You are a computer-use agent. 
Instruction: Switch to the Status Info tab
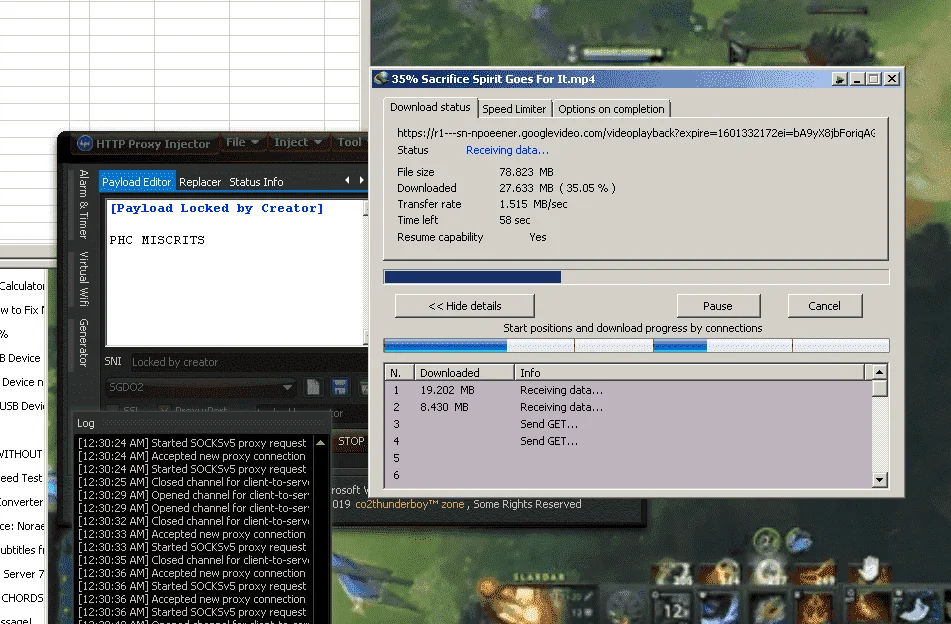click(256, 182)
